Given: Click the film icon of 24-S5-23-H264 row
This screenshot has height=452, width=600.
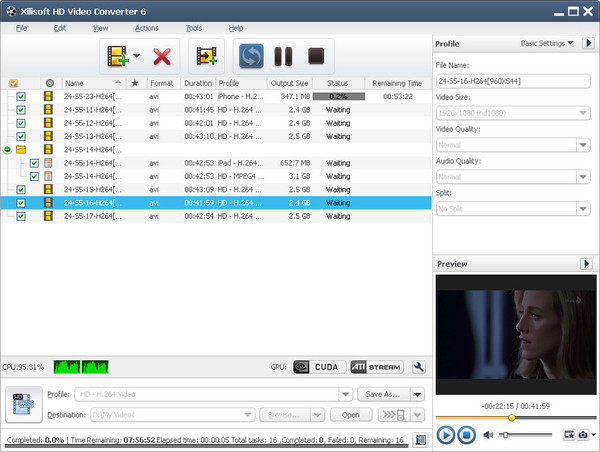Looking at the screenshot, I should (x=48, y=96).
